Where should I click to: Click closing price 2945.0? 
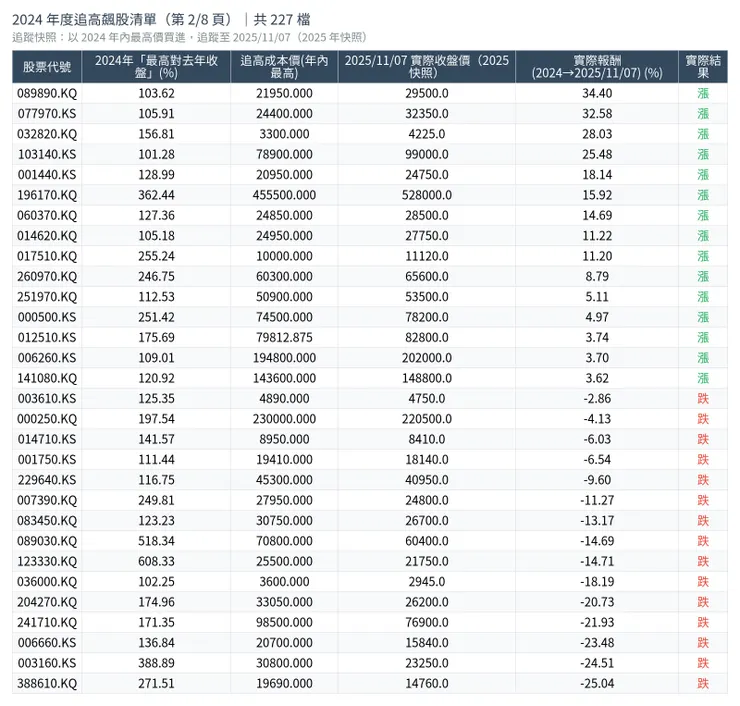point(427,582)
